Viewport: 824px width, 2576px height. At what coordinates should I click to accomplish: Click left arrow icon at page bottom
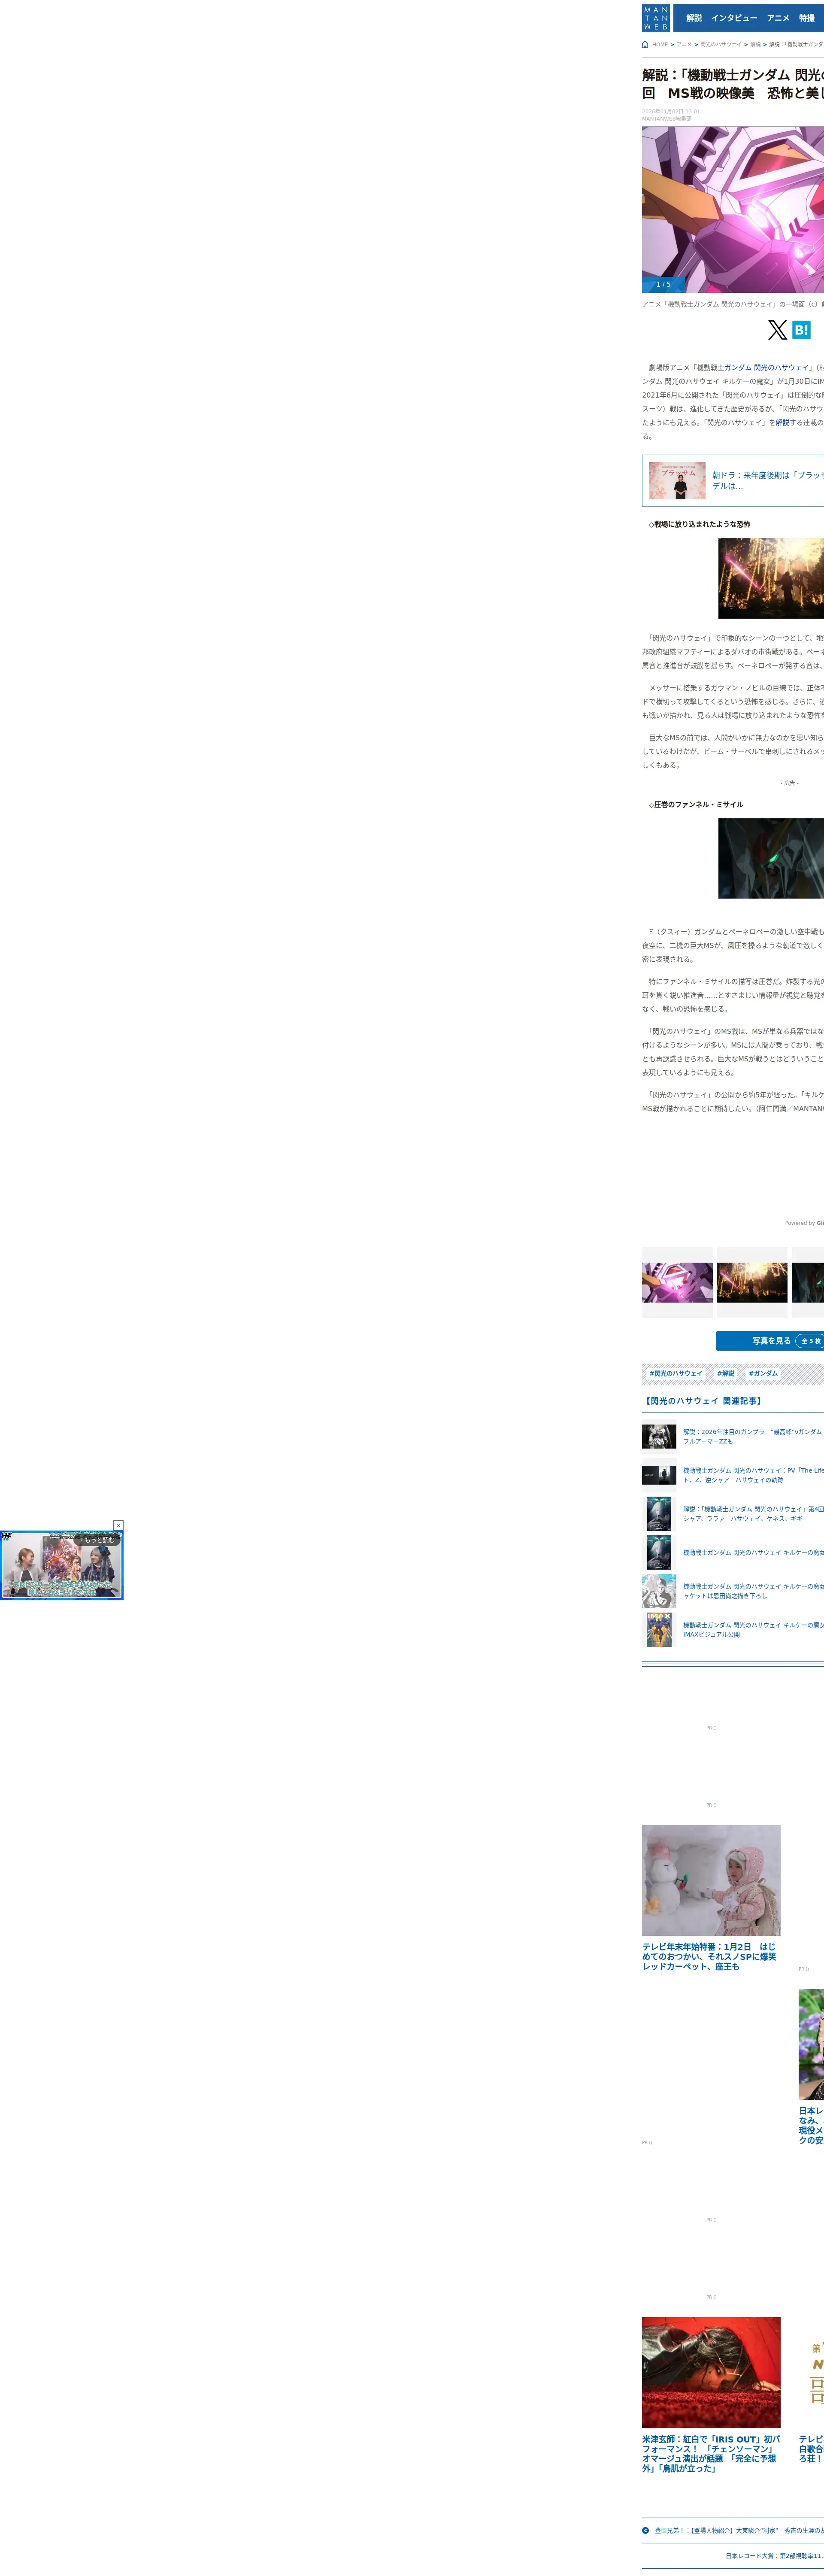click(x=646, y=2530)
